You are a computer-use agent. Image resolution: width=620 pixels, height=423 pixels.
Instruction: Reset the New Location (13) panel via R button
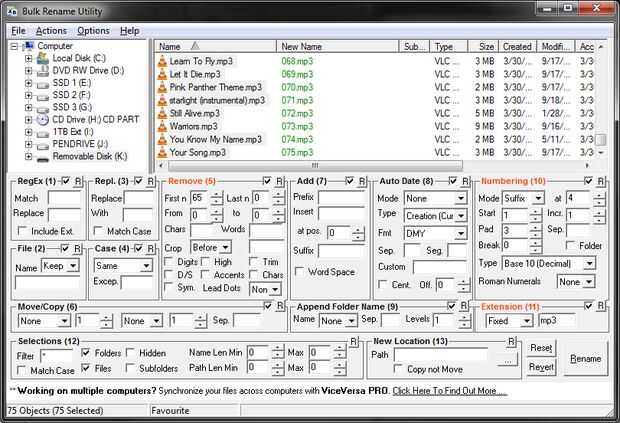click(x=512, y=342)
